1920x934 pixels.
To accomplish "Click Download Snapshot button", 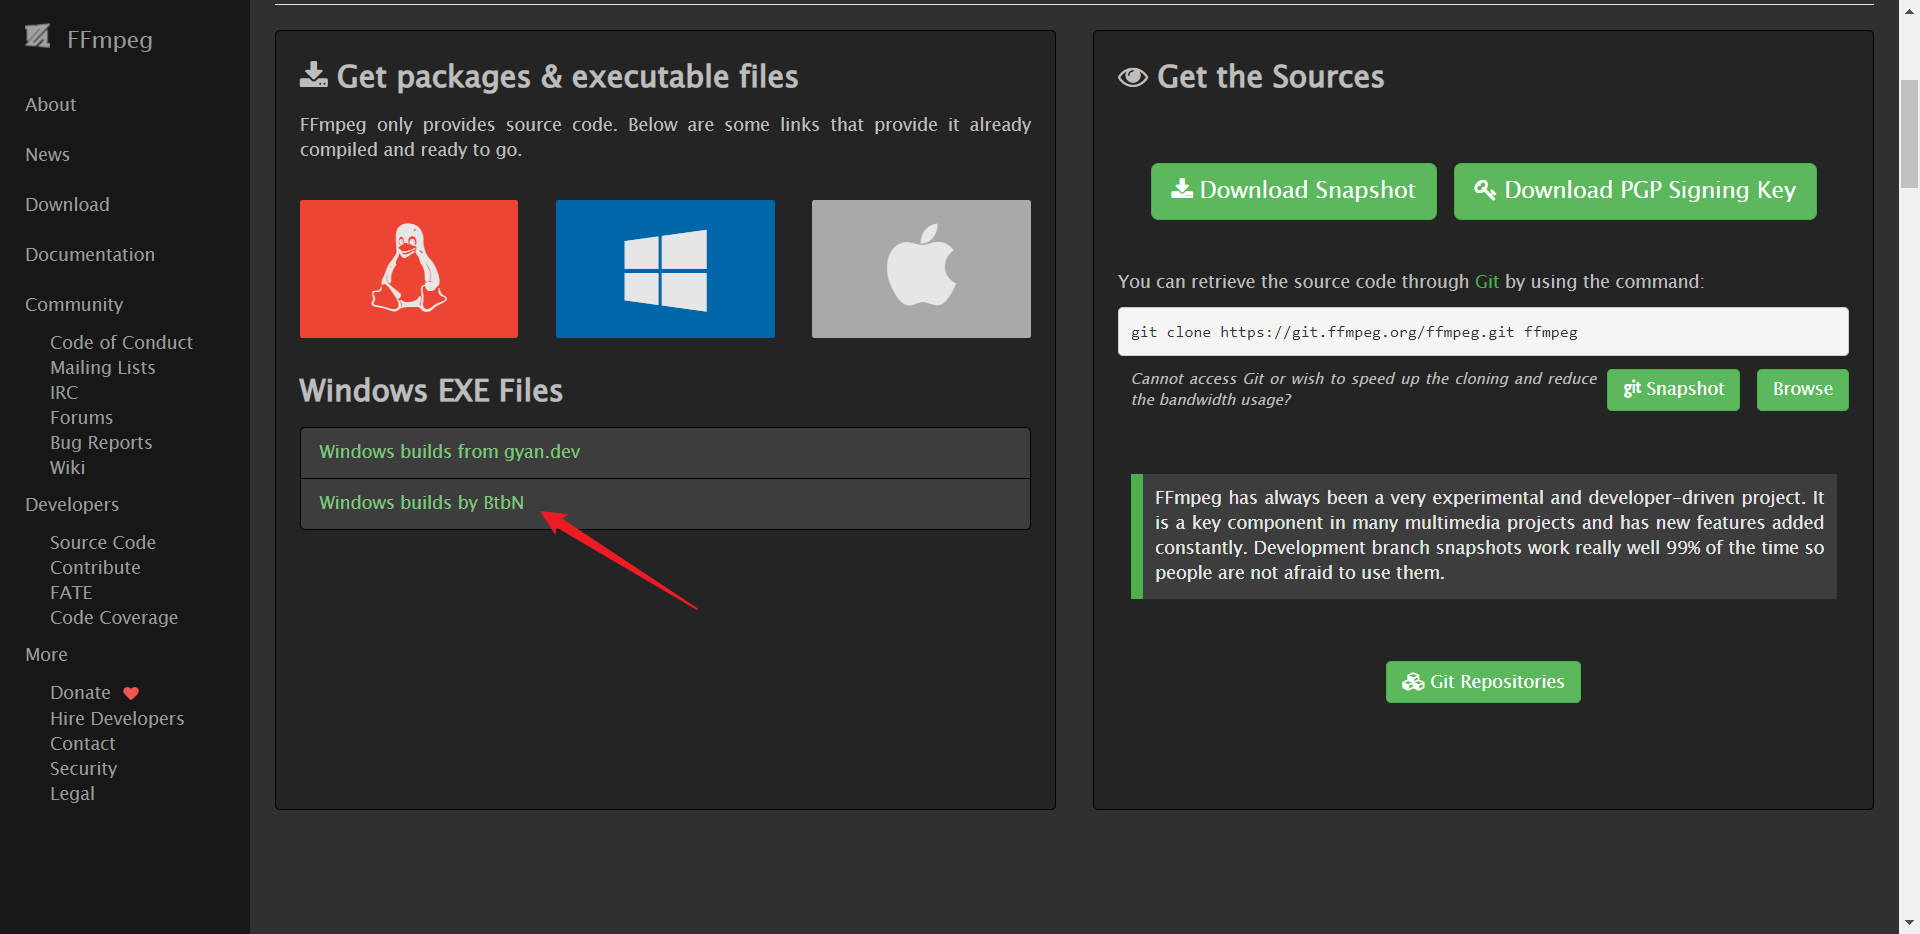I will point(1293,191).
